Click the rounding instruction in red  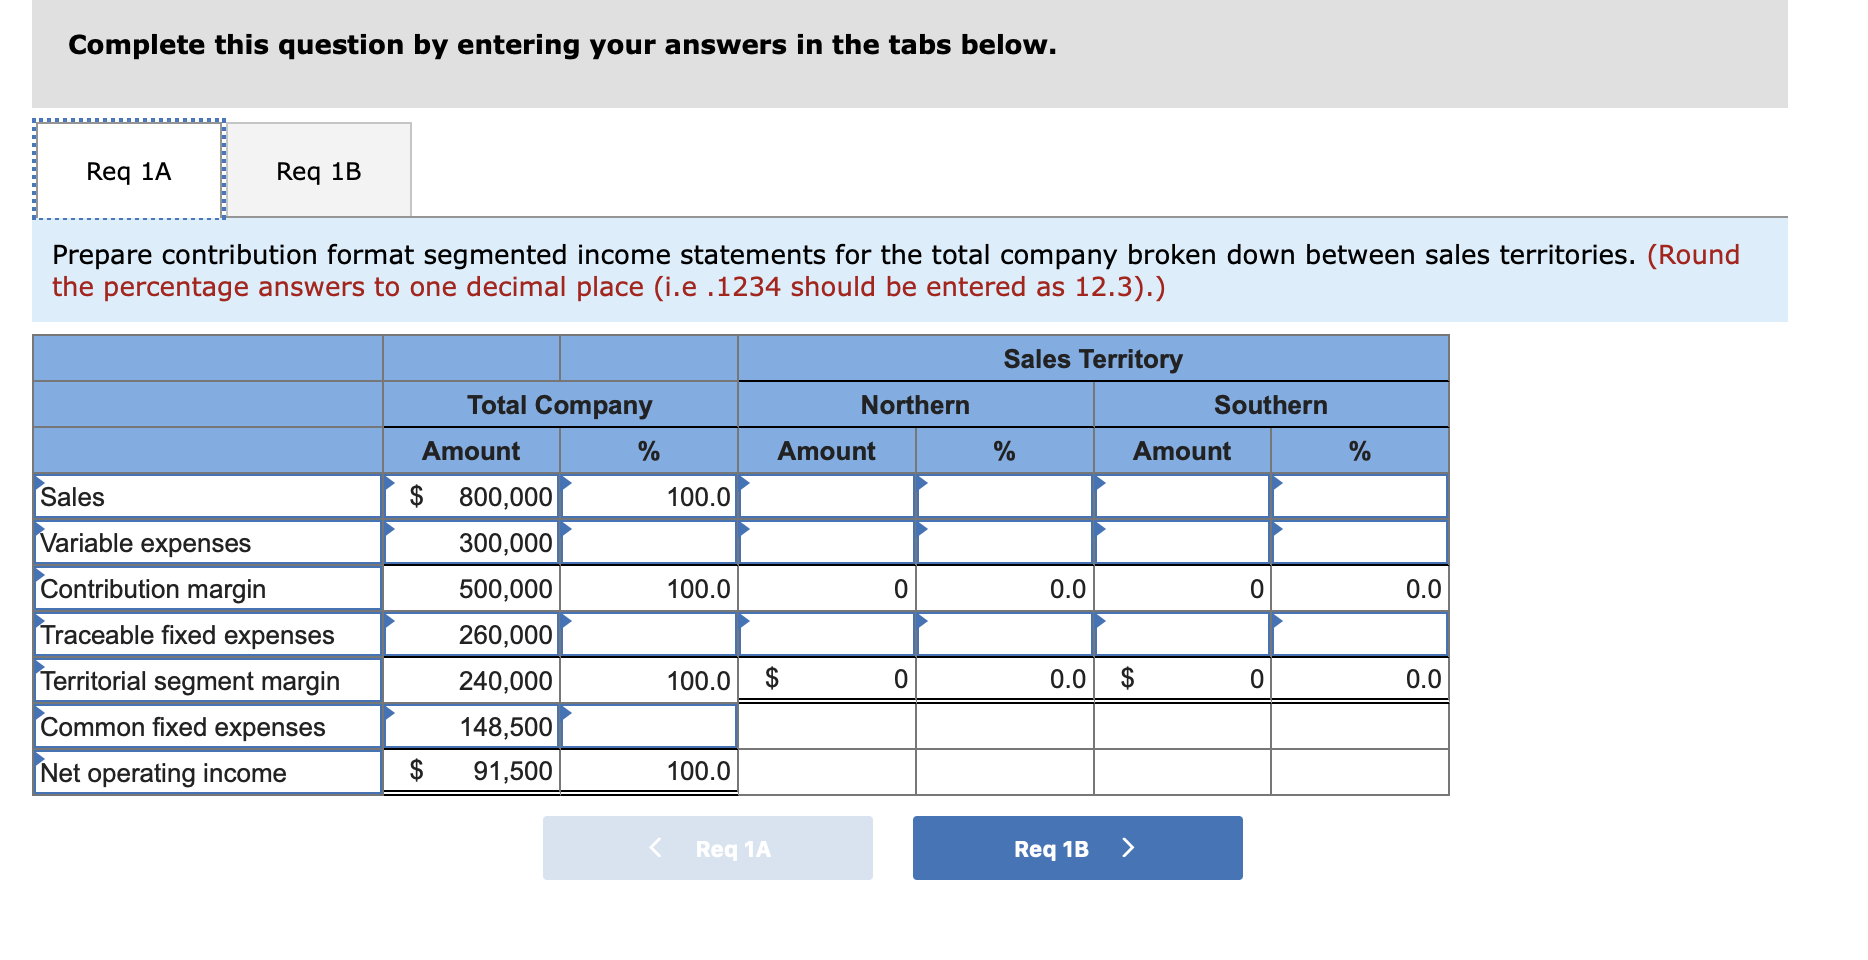(x=896, y=271)
